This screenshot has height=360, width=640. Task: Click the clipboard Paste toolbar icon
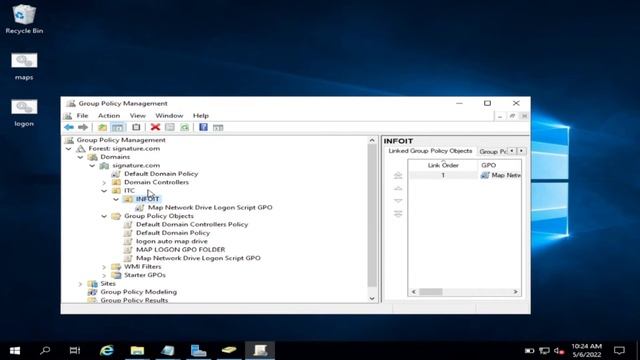136,127
